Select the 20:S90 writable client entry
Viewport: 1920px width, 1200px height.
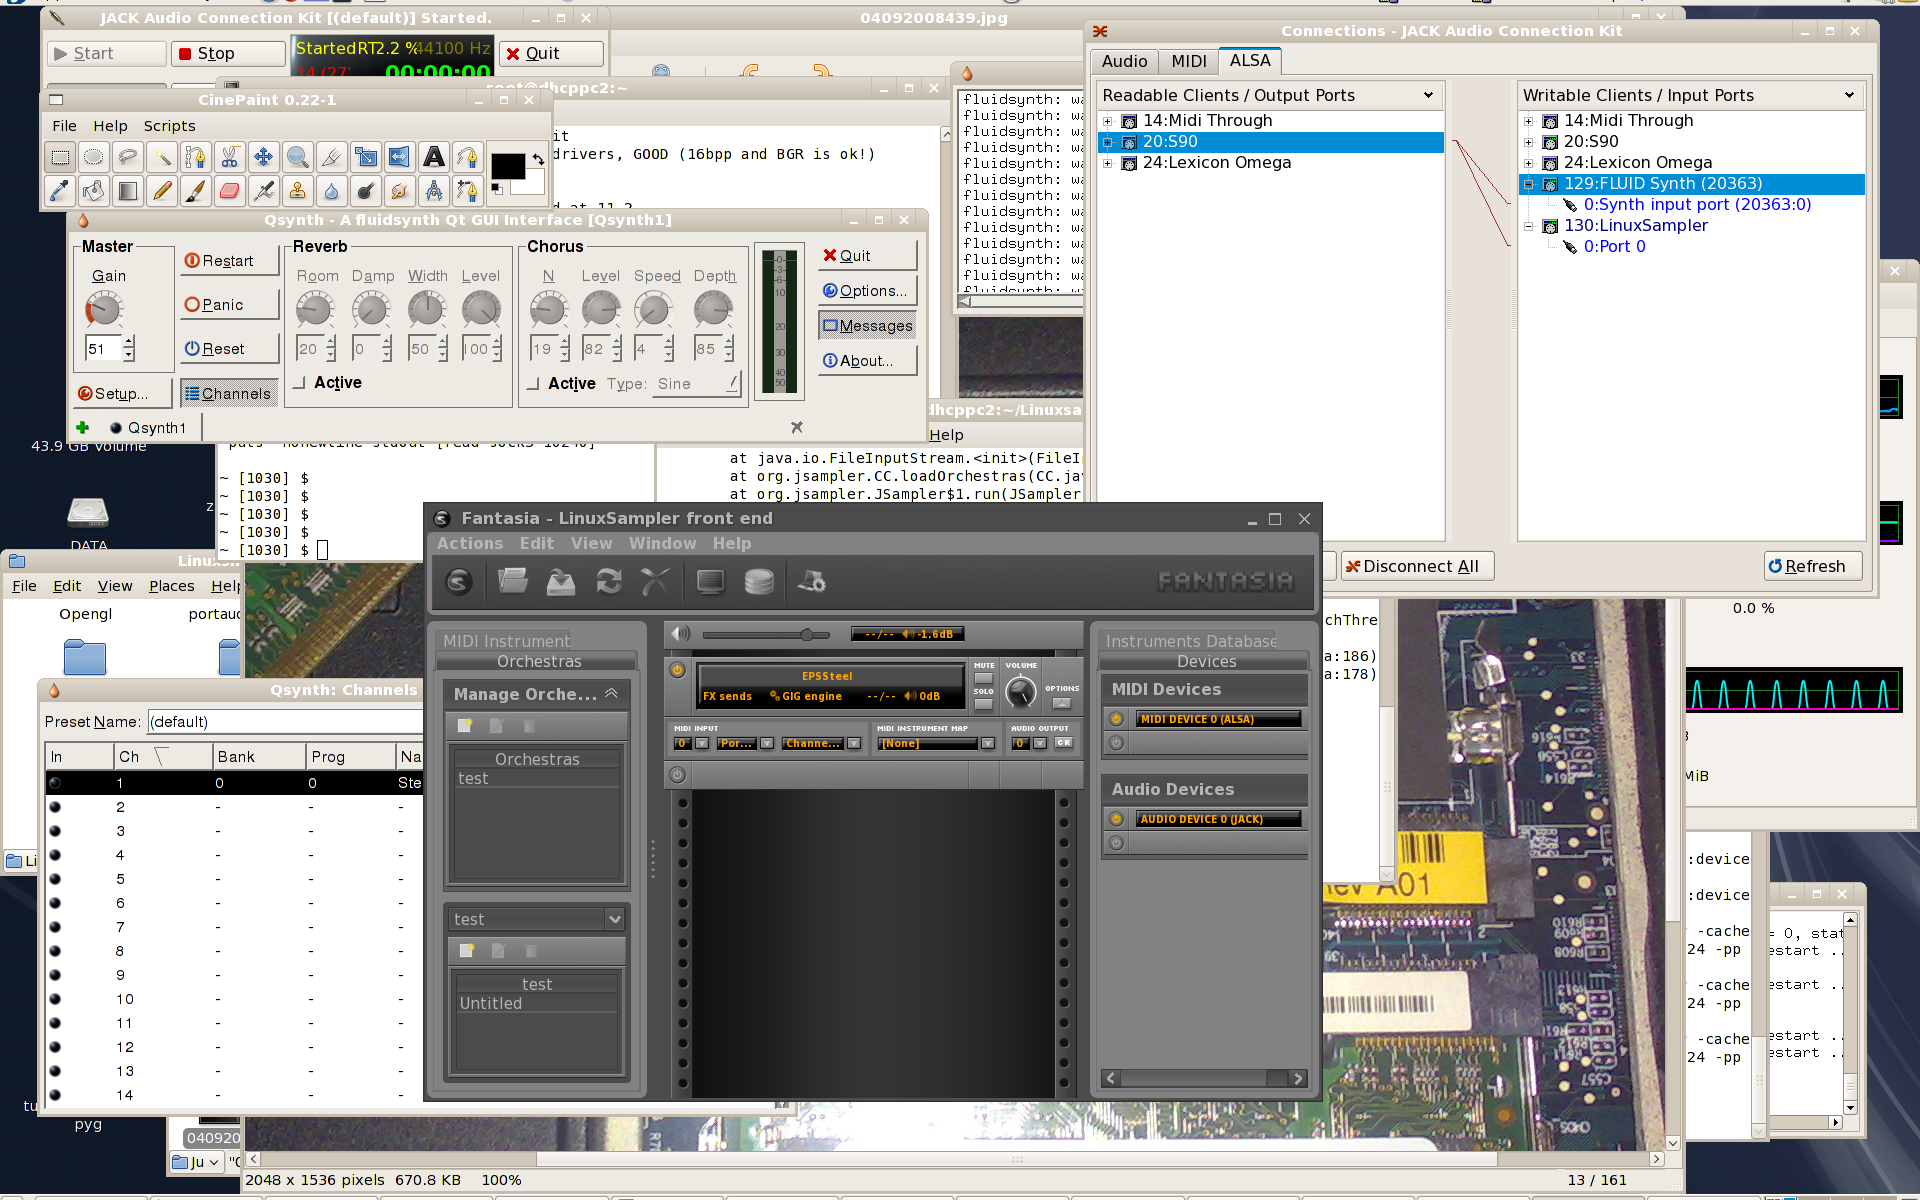click(x=1591, y=142)
